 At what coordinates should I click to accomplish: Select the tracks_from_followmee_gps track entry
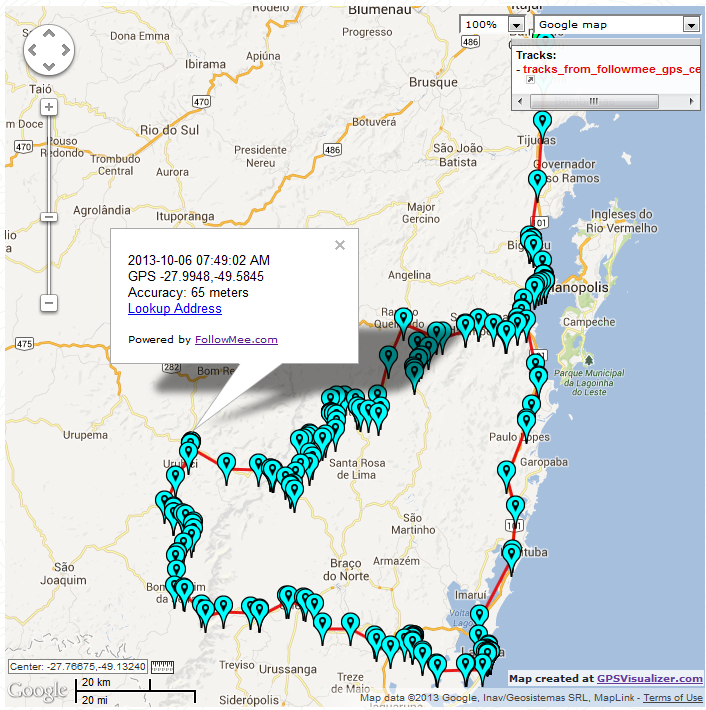tap(611, 69)
